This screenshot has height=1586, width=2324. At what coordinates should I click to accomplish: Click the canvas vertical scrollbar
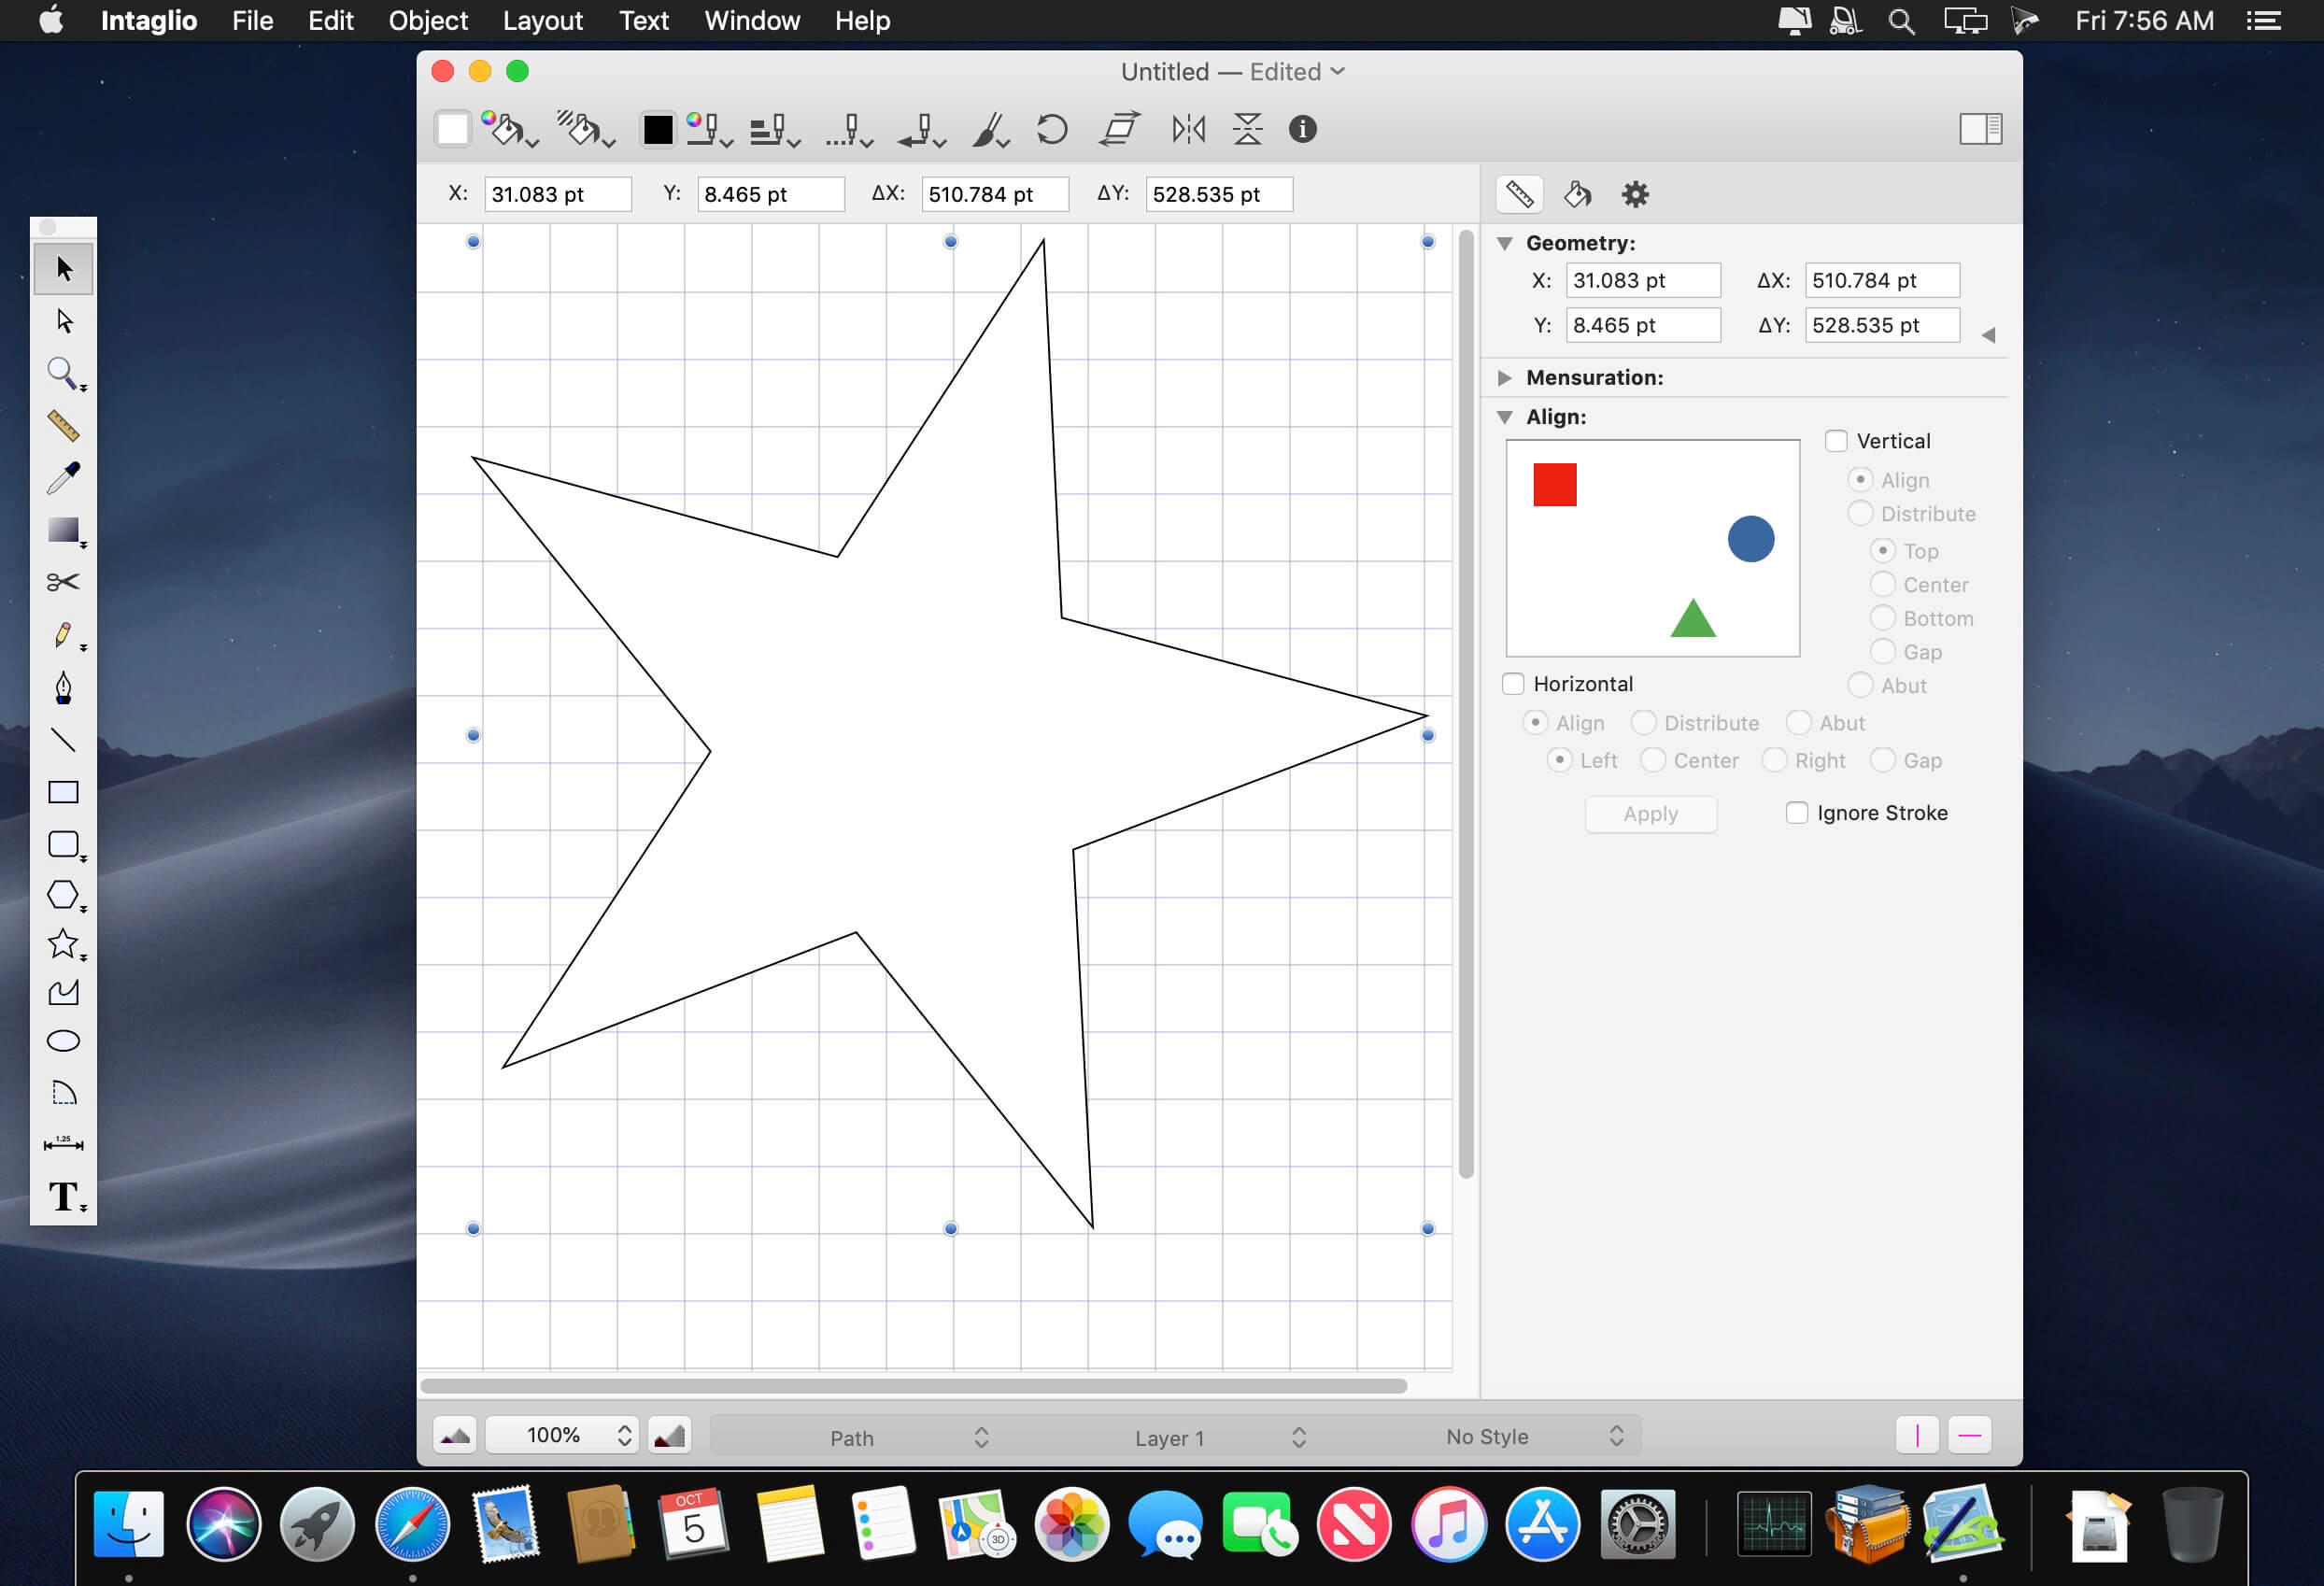[x=1466, y=705]
